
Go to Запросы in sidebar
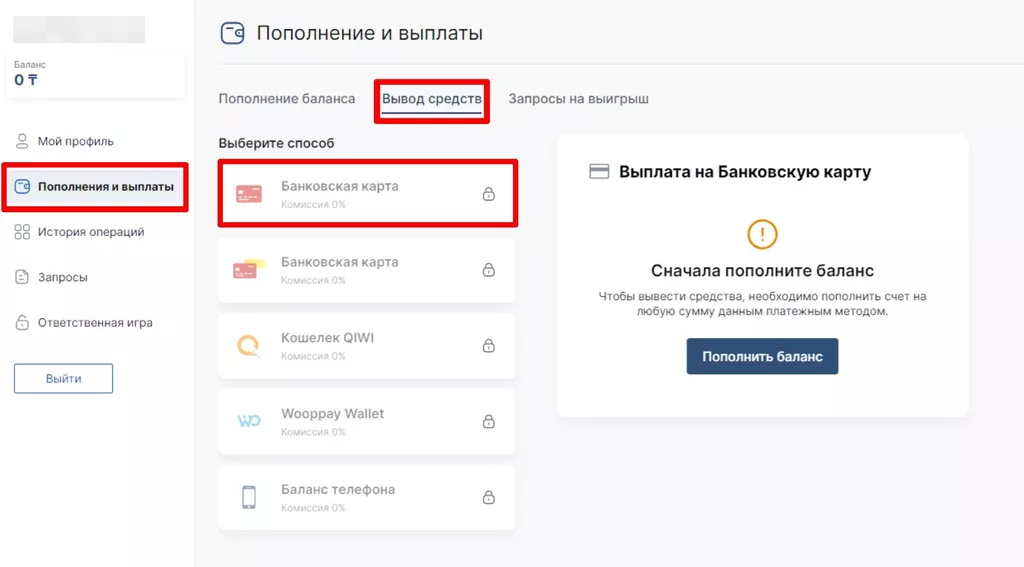pos(62,277)
